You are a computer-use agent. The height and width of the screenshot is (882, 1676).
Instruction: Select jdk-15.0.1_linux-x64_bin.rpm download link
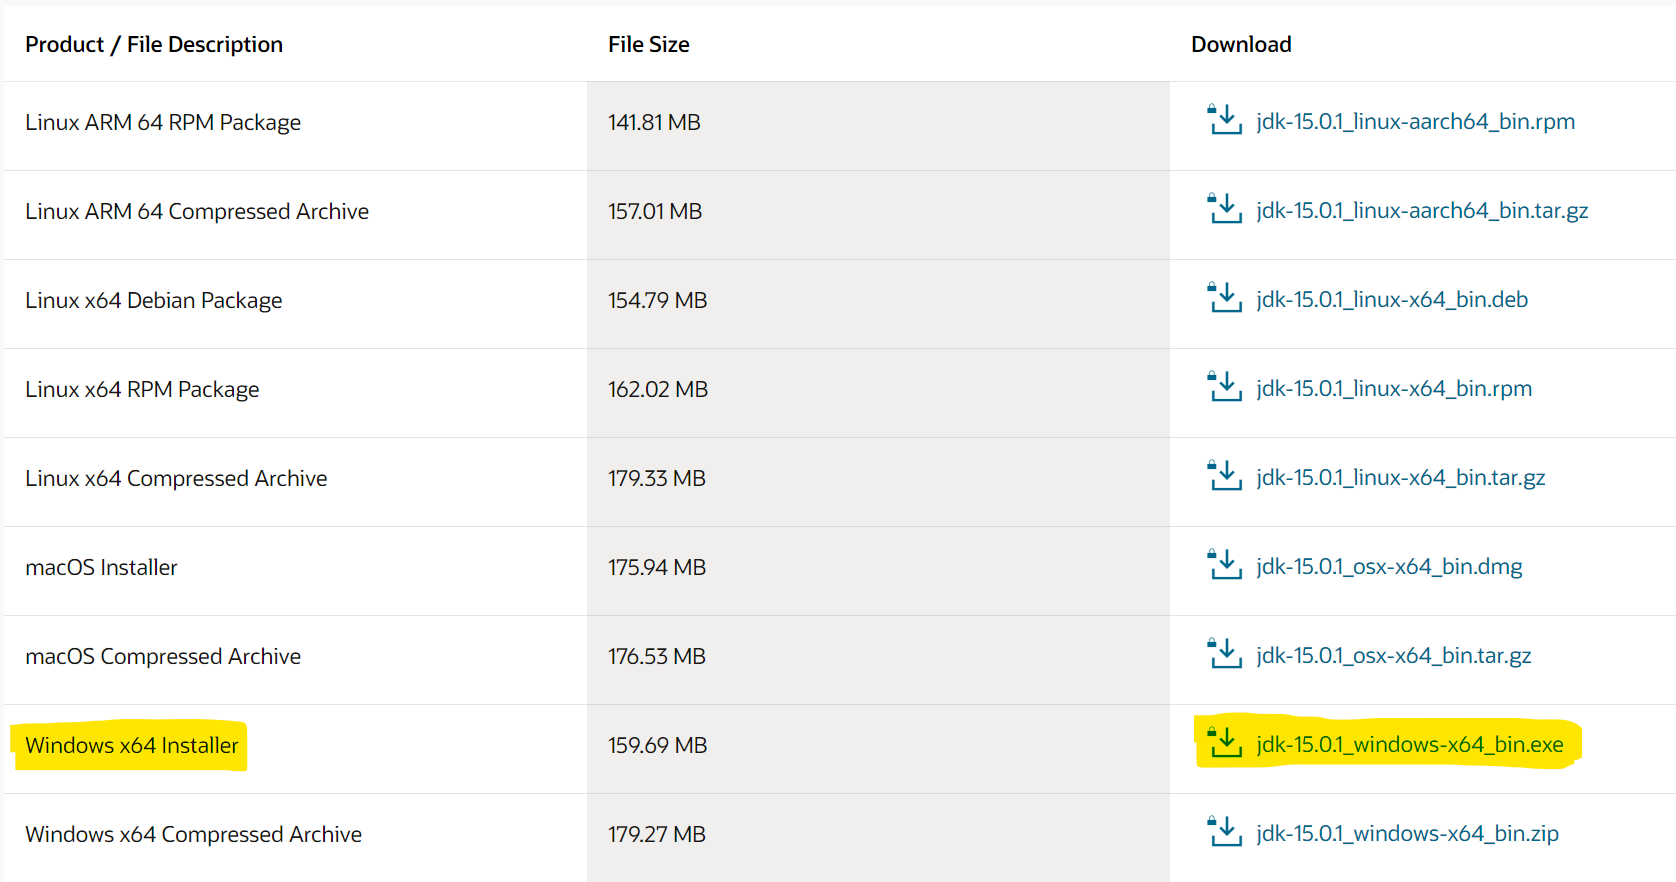1394,389
